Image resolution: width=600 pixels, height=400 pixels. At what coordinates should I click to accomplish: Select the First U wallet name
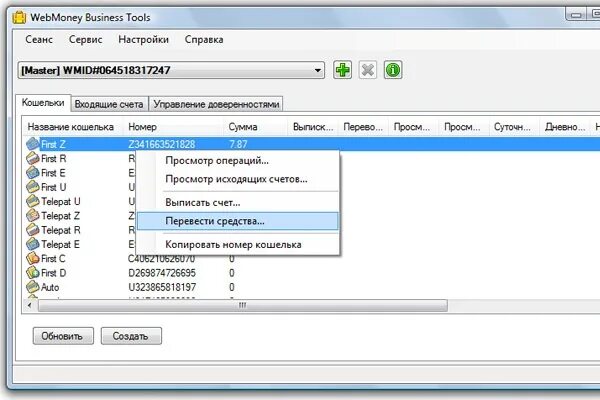point(54,187)
